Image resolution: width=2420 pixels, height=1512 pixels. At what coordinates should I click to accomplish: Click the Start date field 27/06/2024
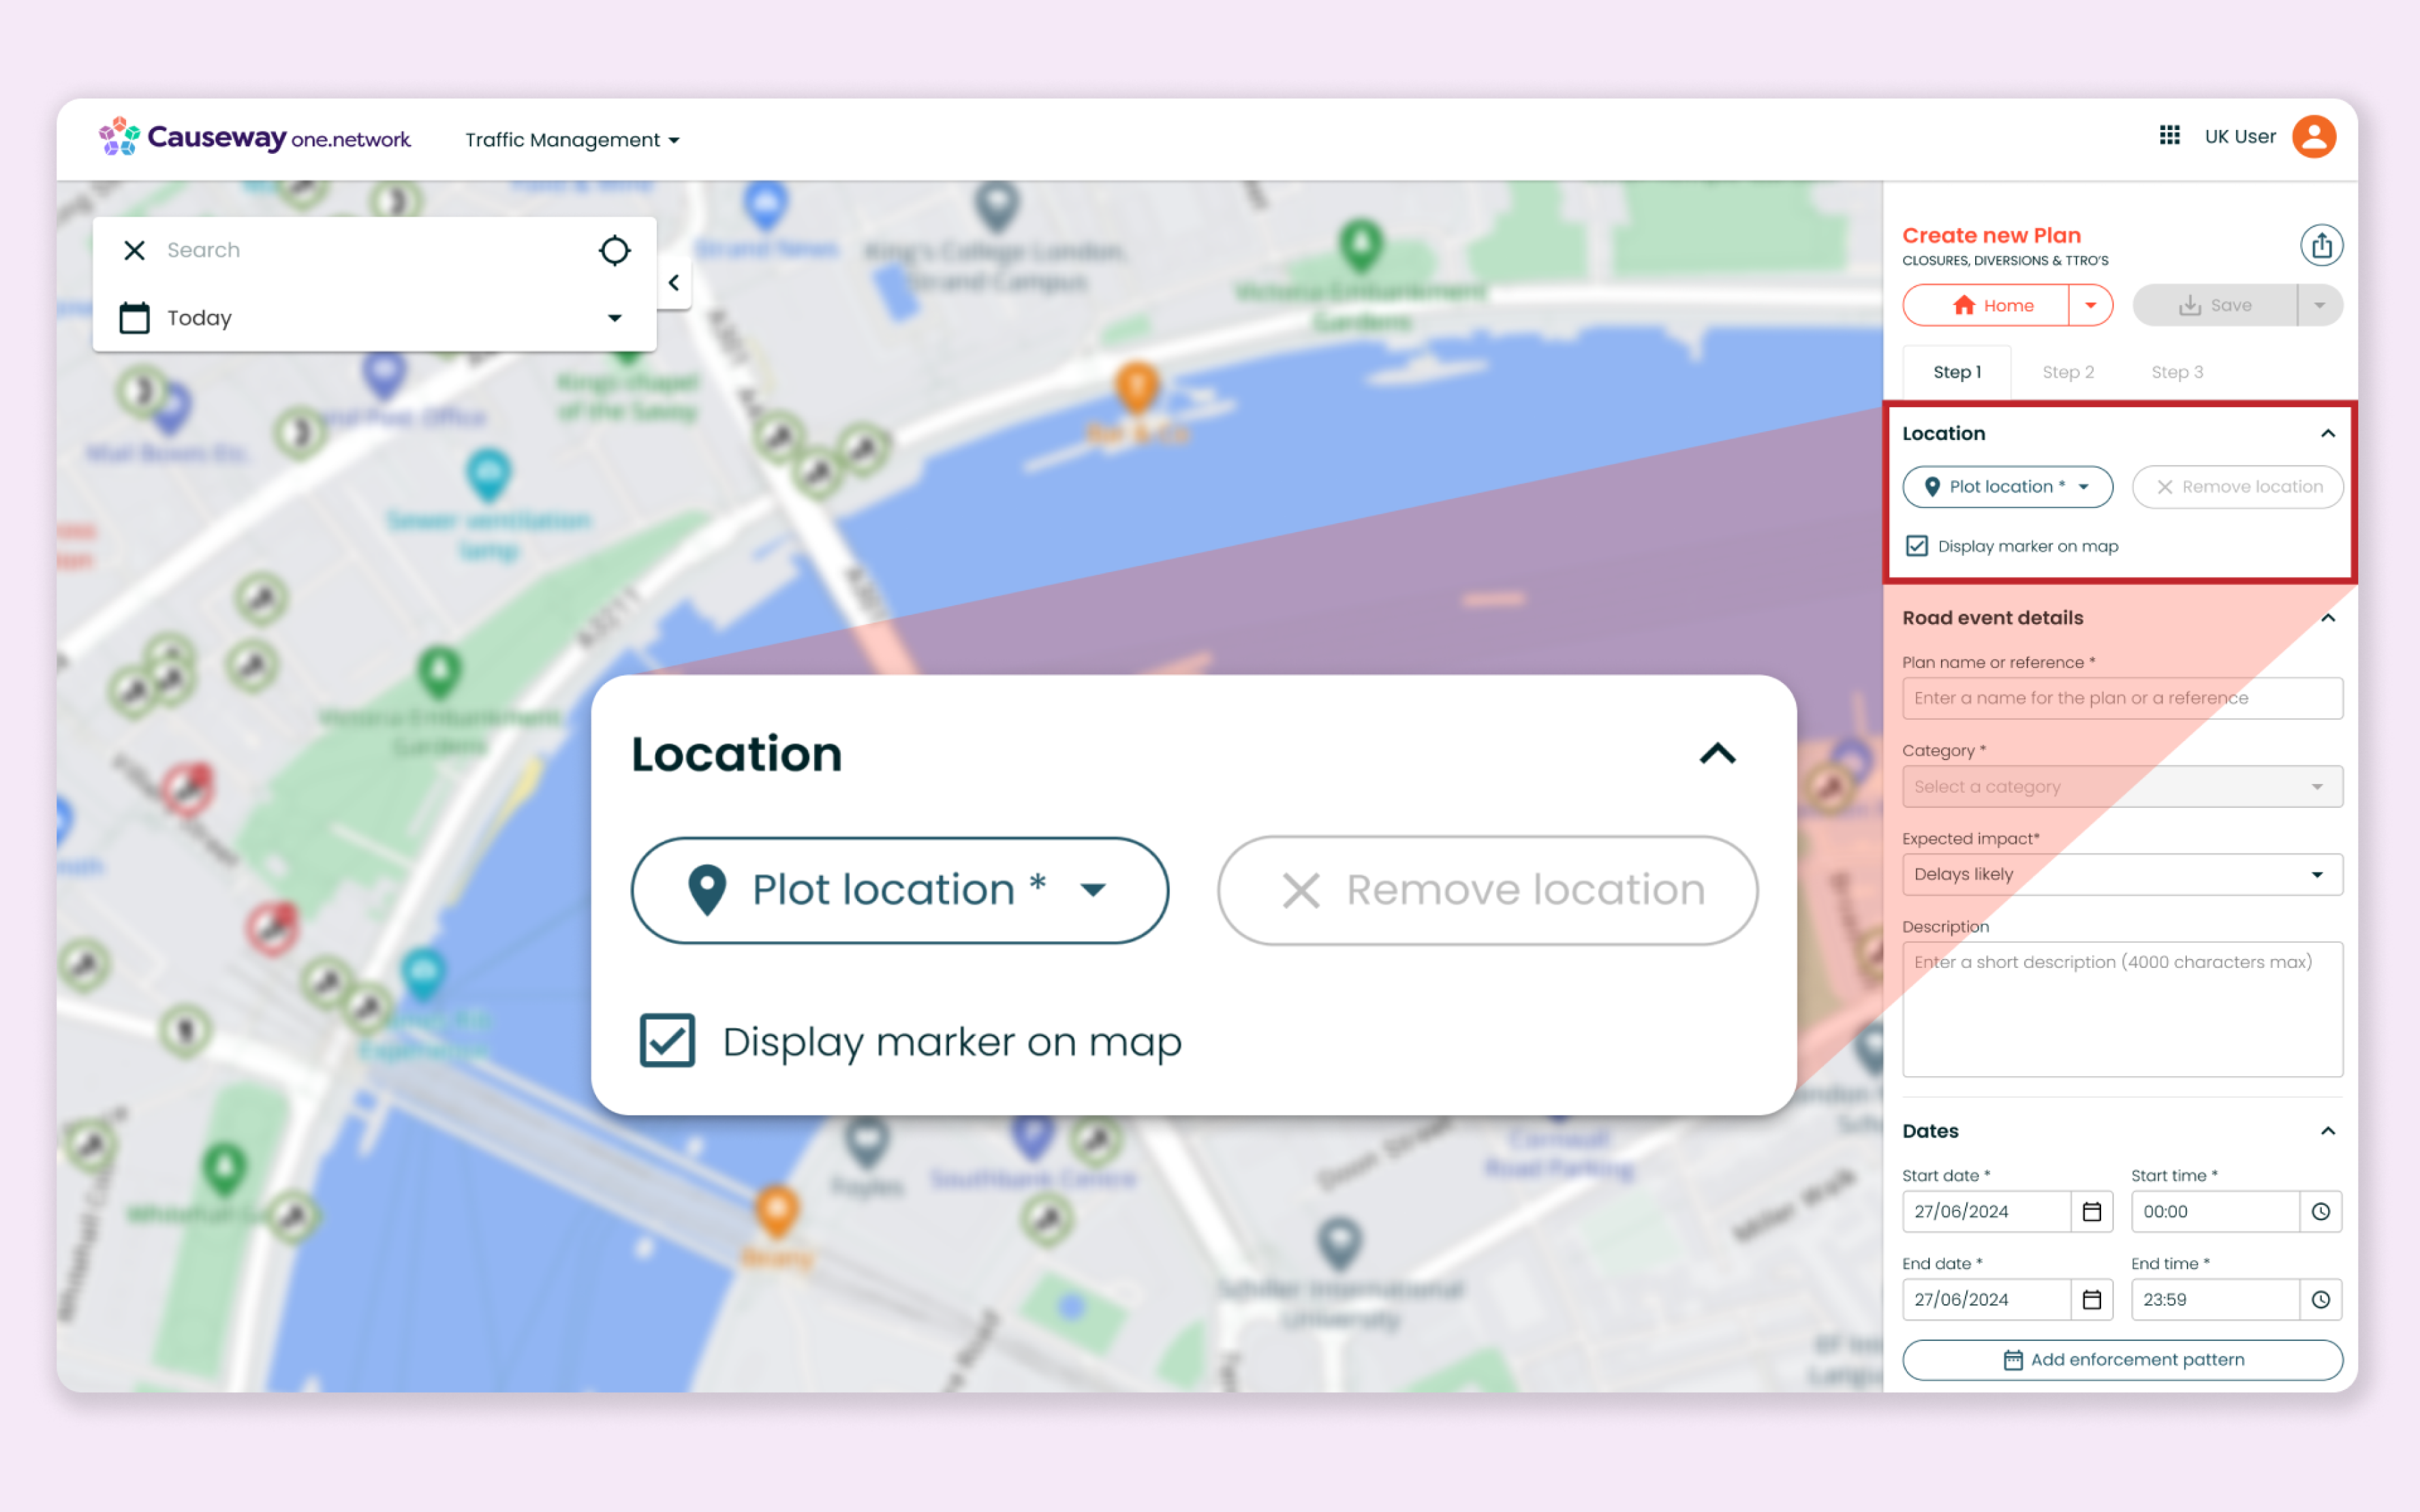(x=1986, y=1211)
